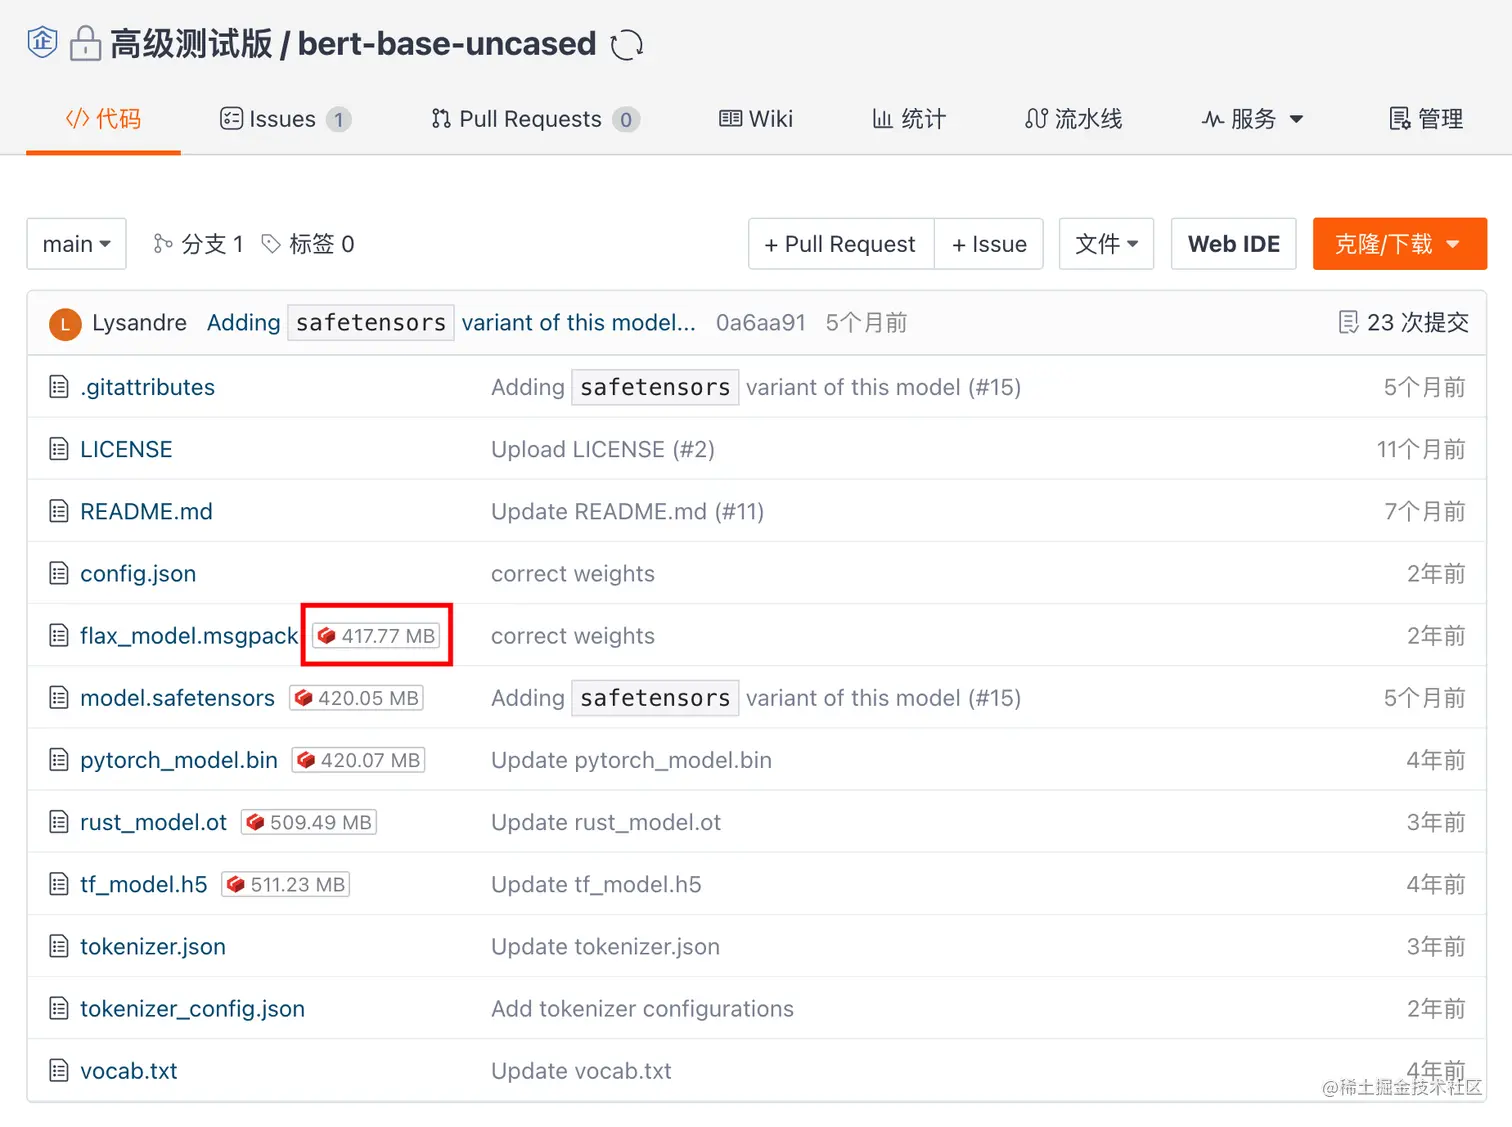The width and height of the screenshot is (1512, 1127).
Task: View branches via 分支 1 link
Action: point(198,244)
